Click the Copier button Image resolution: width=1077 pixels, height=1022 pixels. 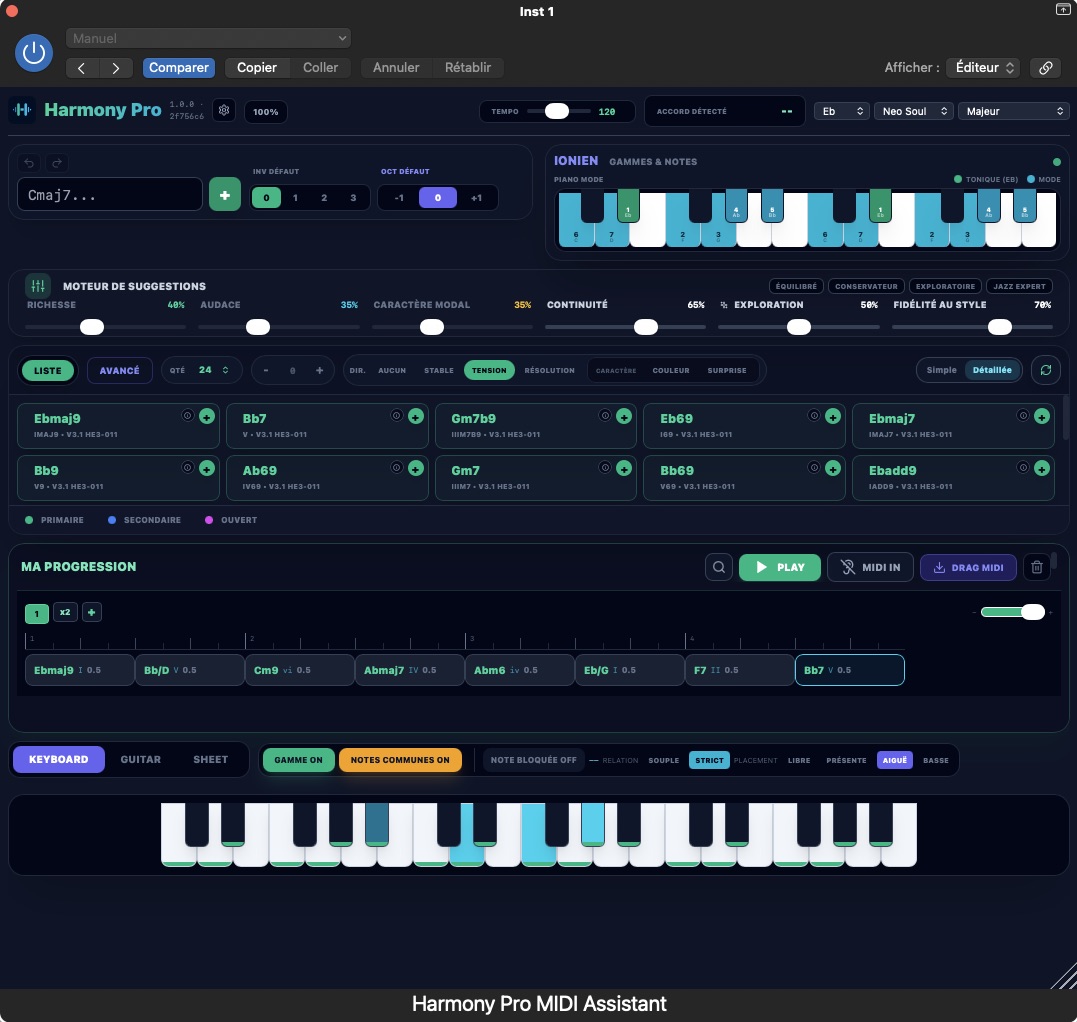[x=256, y=67]
